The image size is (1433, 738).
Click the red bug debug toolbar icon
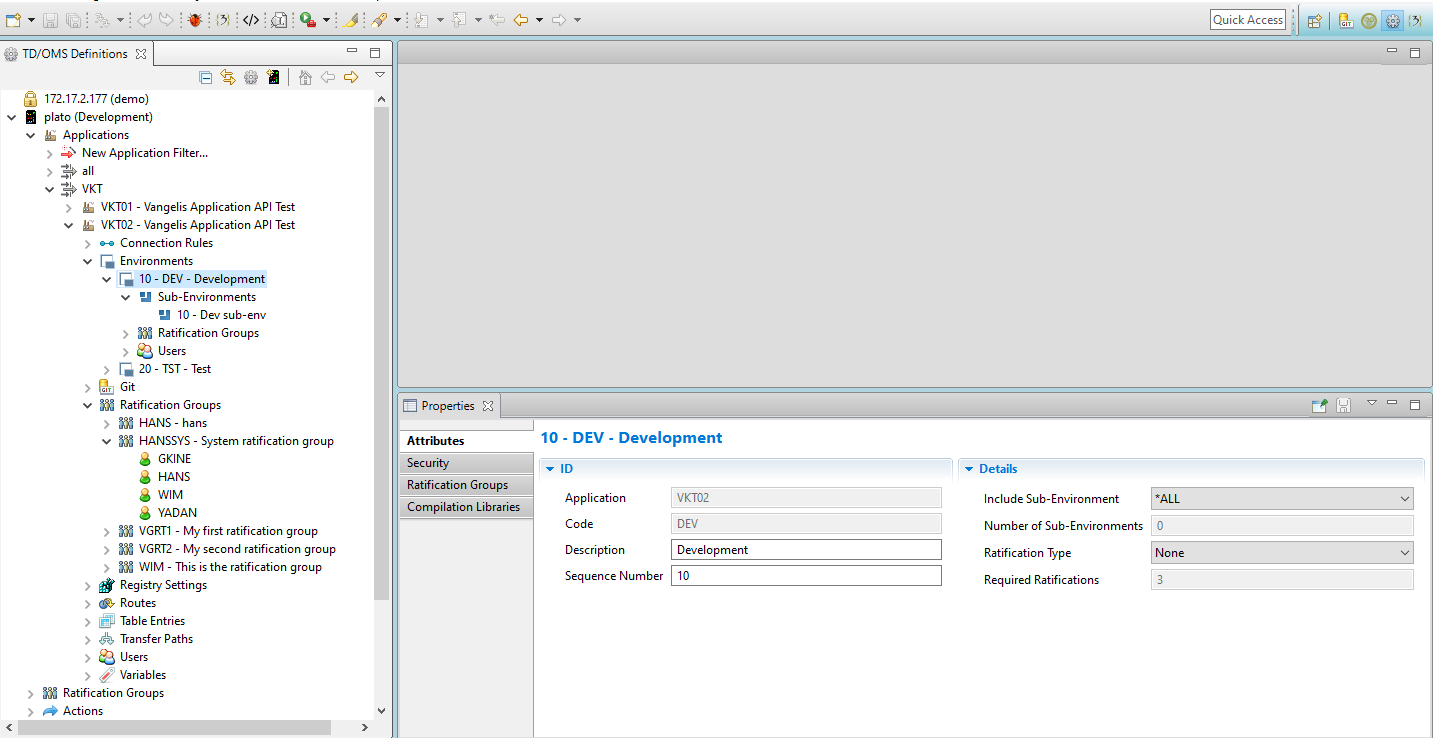coord(195,20)
